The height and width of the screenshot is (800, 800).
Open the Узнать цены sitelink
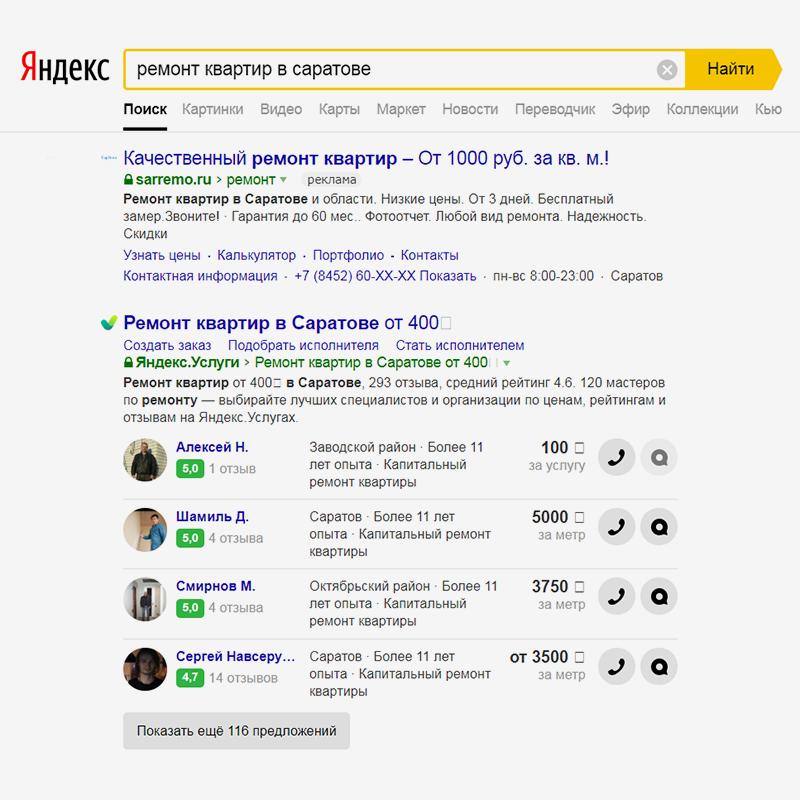pyautogui.click(x=162, y=255)
